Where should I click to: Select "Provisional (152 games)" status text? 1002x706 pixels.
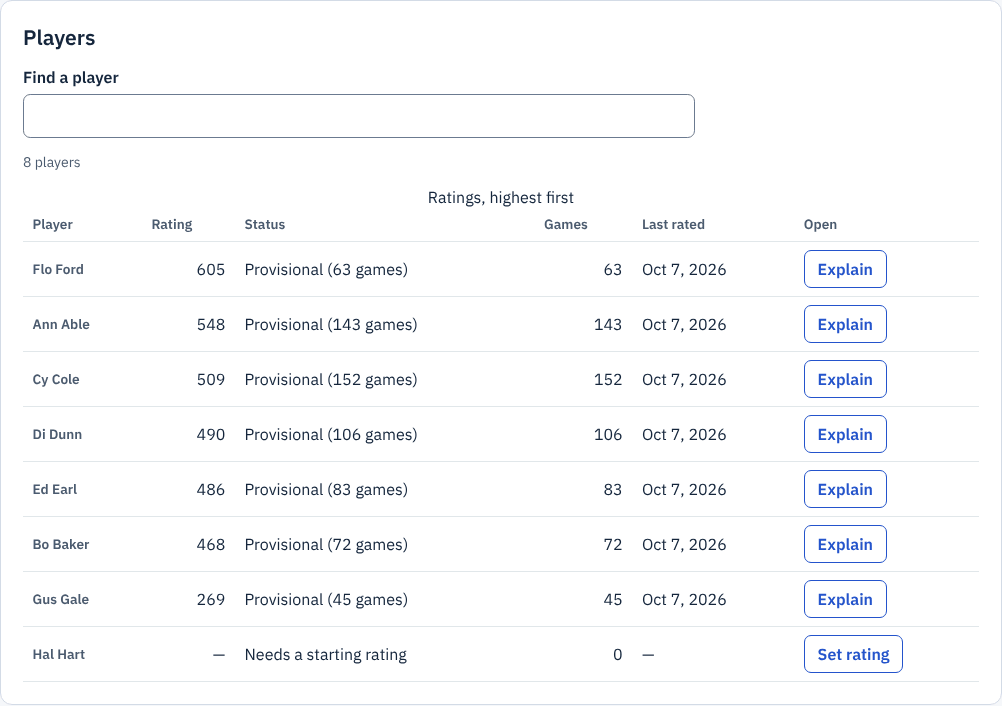pyautogui.click(x=331, y=380)
